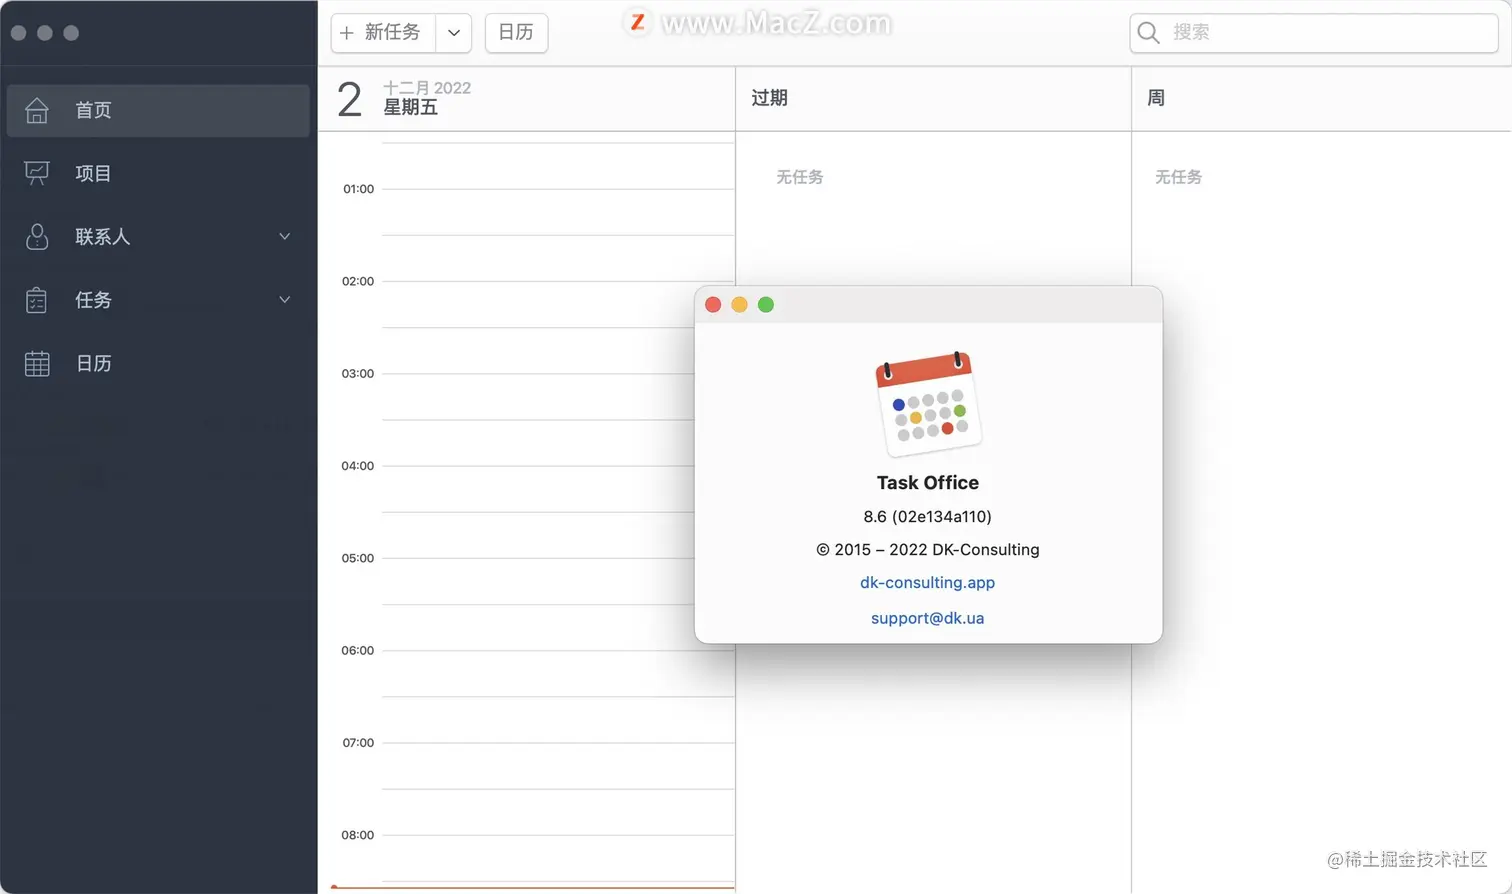This screenshot has height=894, width=1512.
Task: Click into the 搜索 search field
Action: [1314, 33]
